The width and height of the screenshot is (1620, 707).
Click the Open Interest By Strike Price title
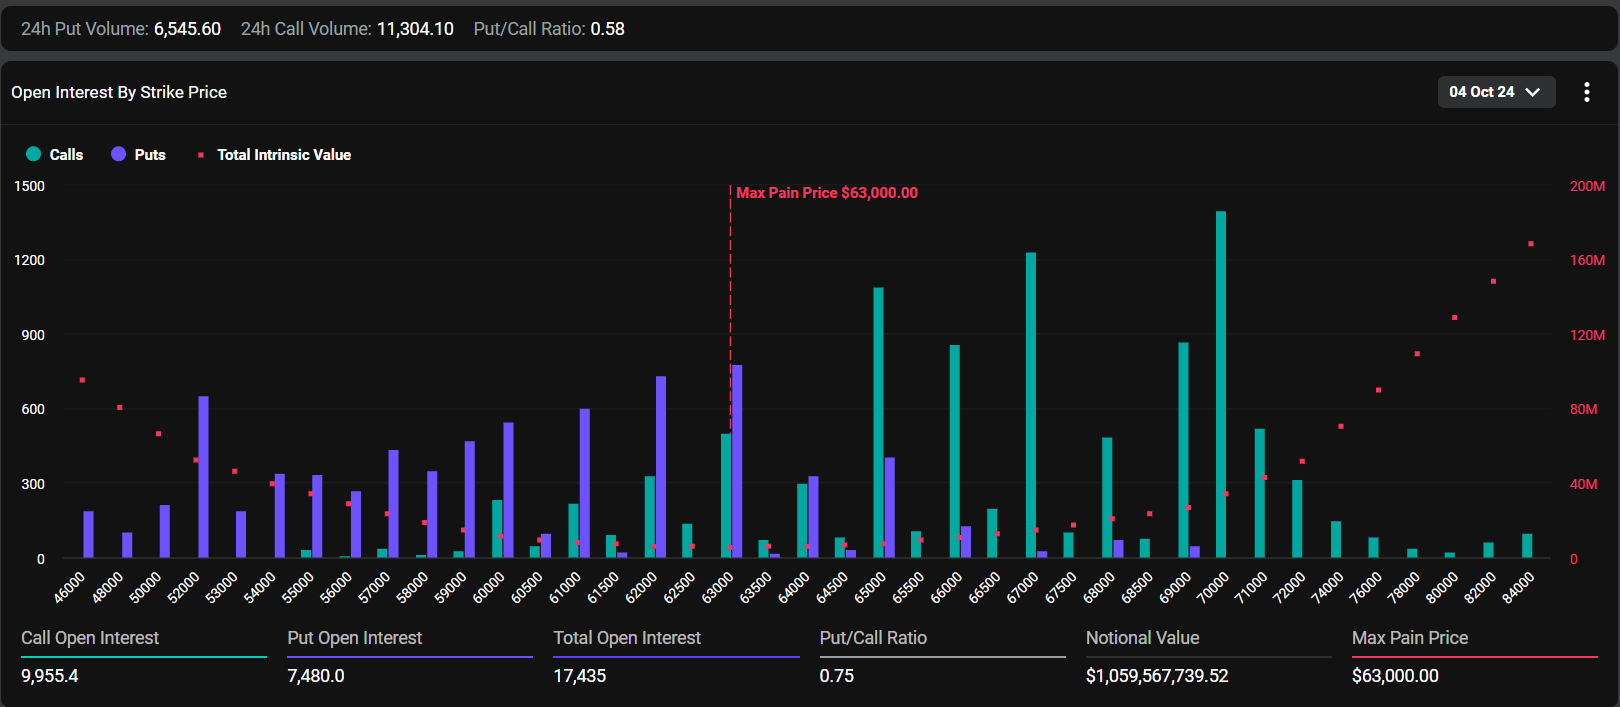pyautogui.click(x=119, y=92)
